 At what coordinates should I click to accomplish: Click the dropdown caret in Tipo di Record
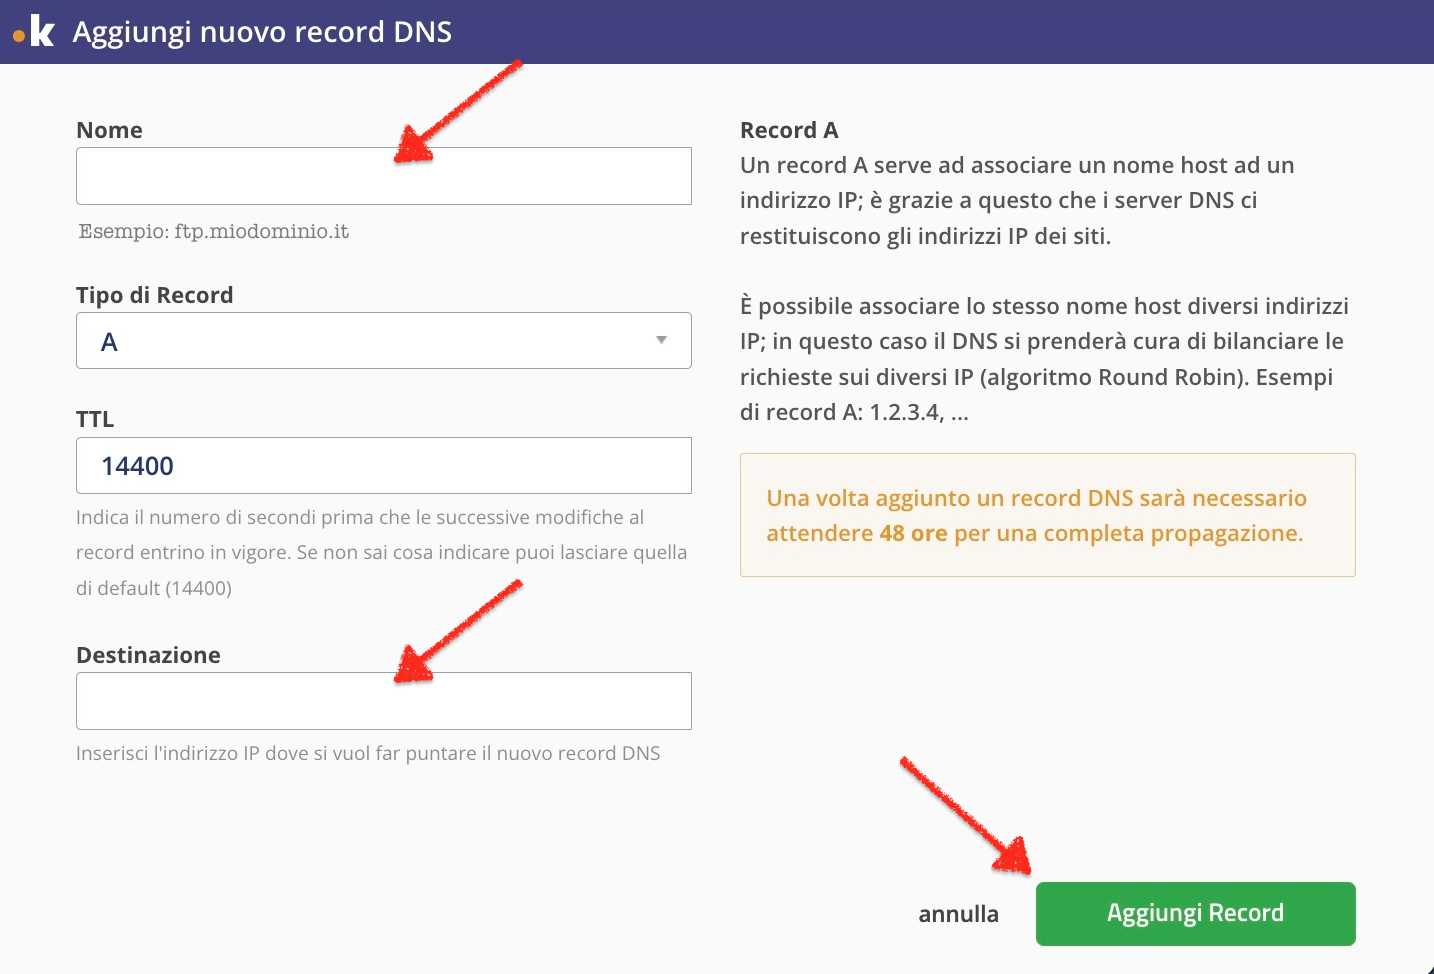661,340
